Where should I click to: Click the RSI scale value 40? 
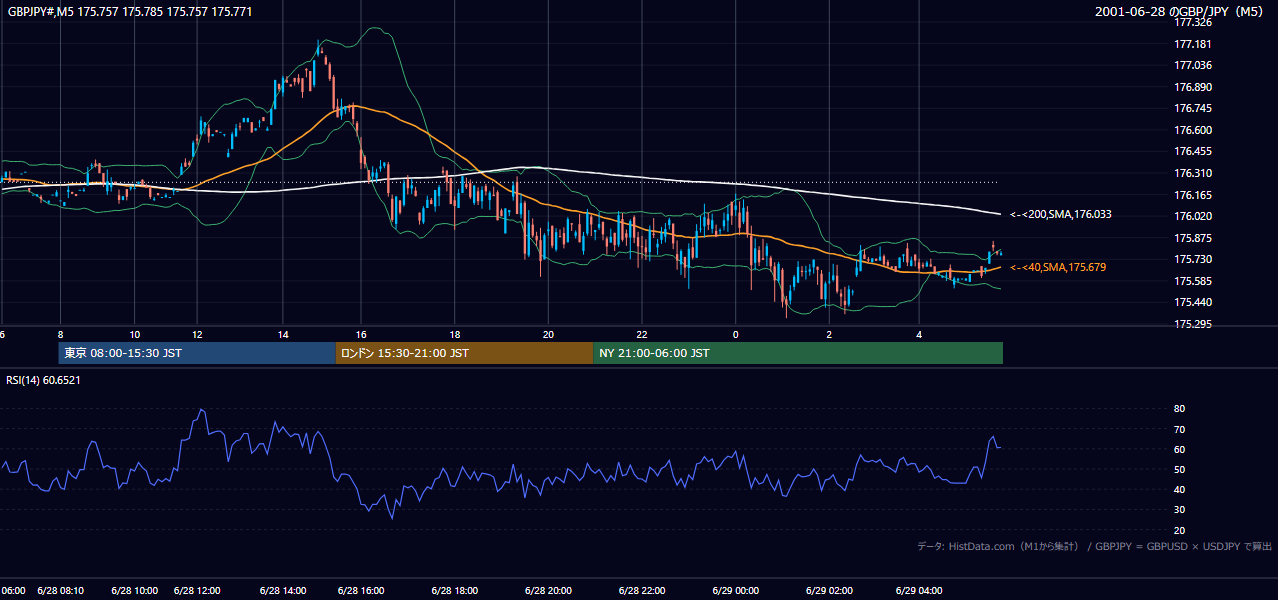coord(1179,489)
